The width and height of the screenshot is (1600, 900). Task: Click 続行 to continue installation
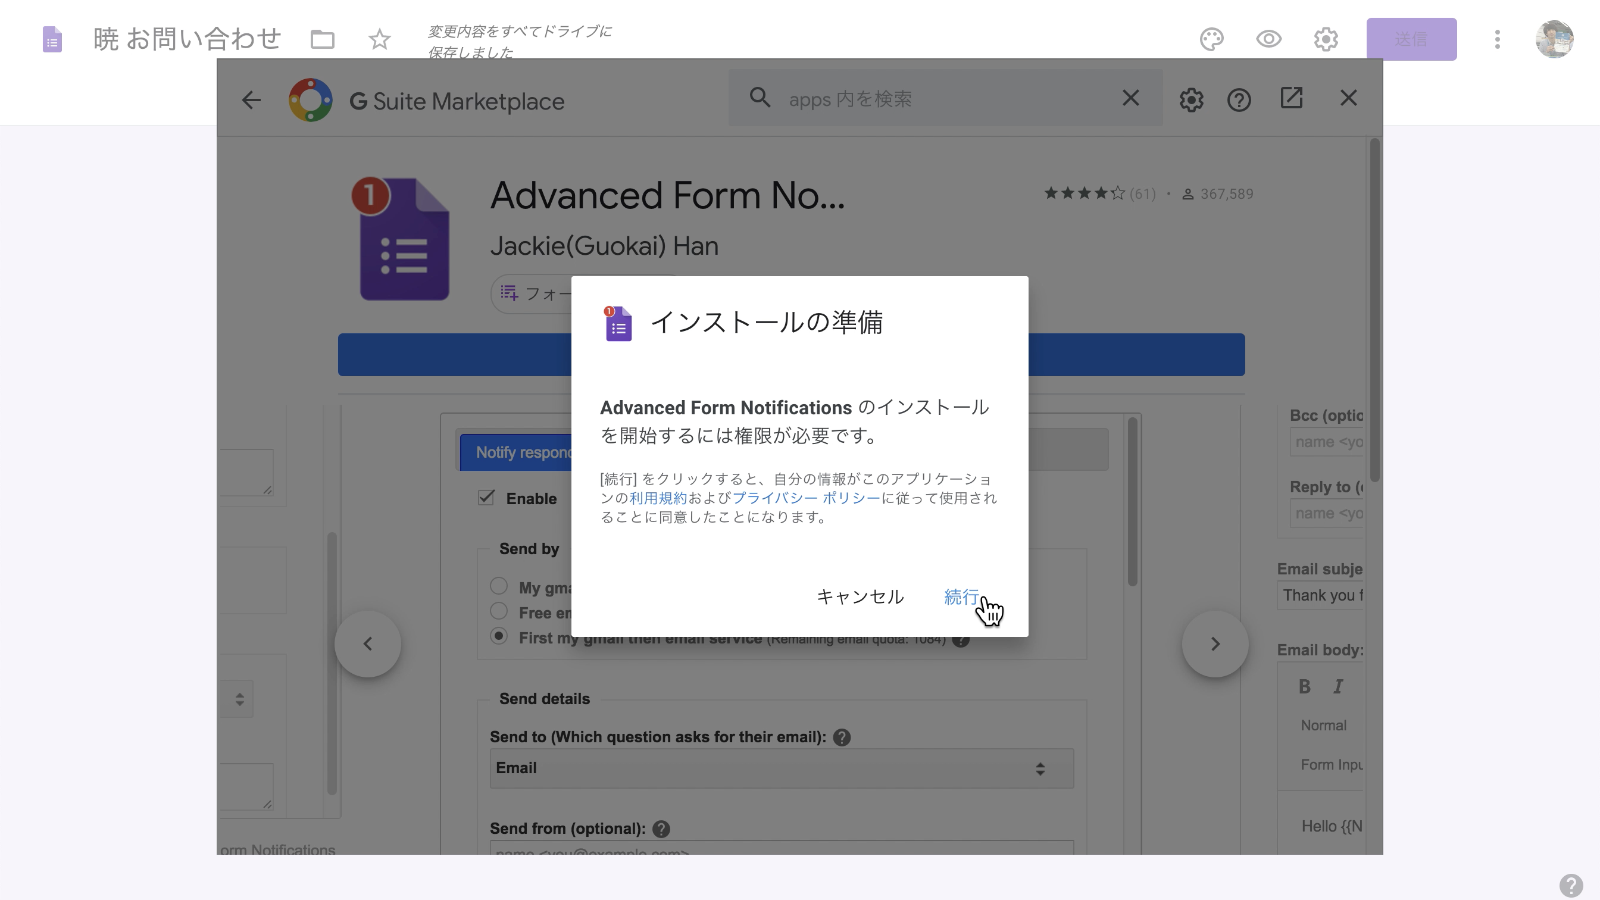click(x=962, y=597)
